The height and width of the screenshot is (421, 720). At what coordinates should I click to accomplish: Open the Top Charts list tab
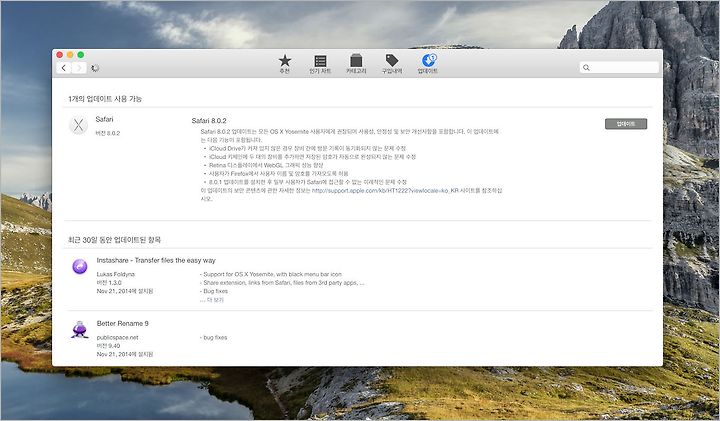320,64
